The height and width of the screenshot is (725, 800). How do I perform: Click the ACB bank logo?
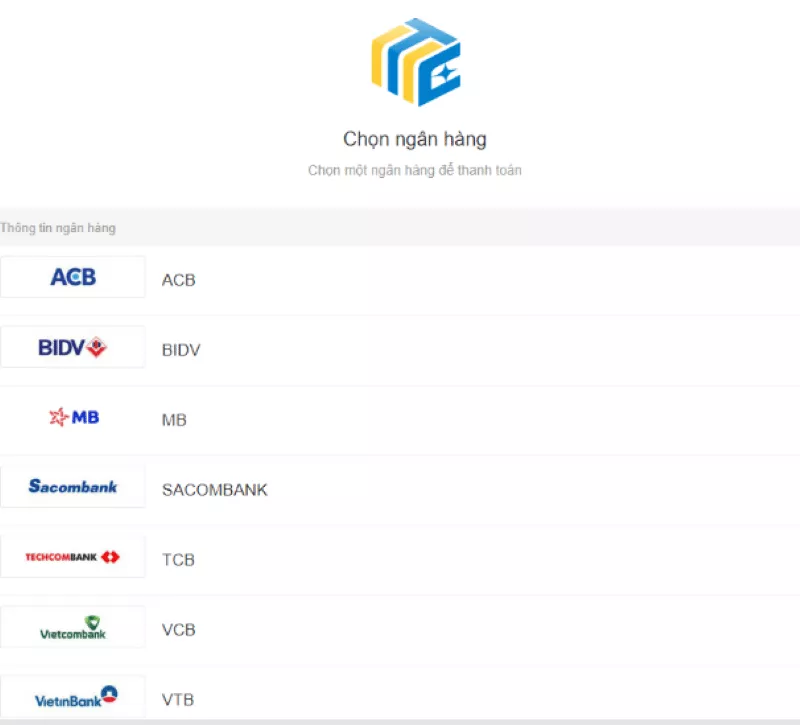[72, 277]
